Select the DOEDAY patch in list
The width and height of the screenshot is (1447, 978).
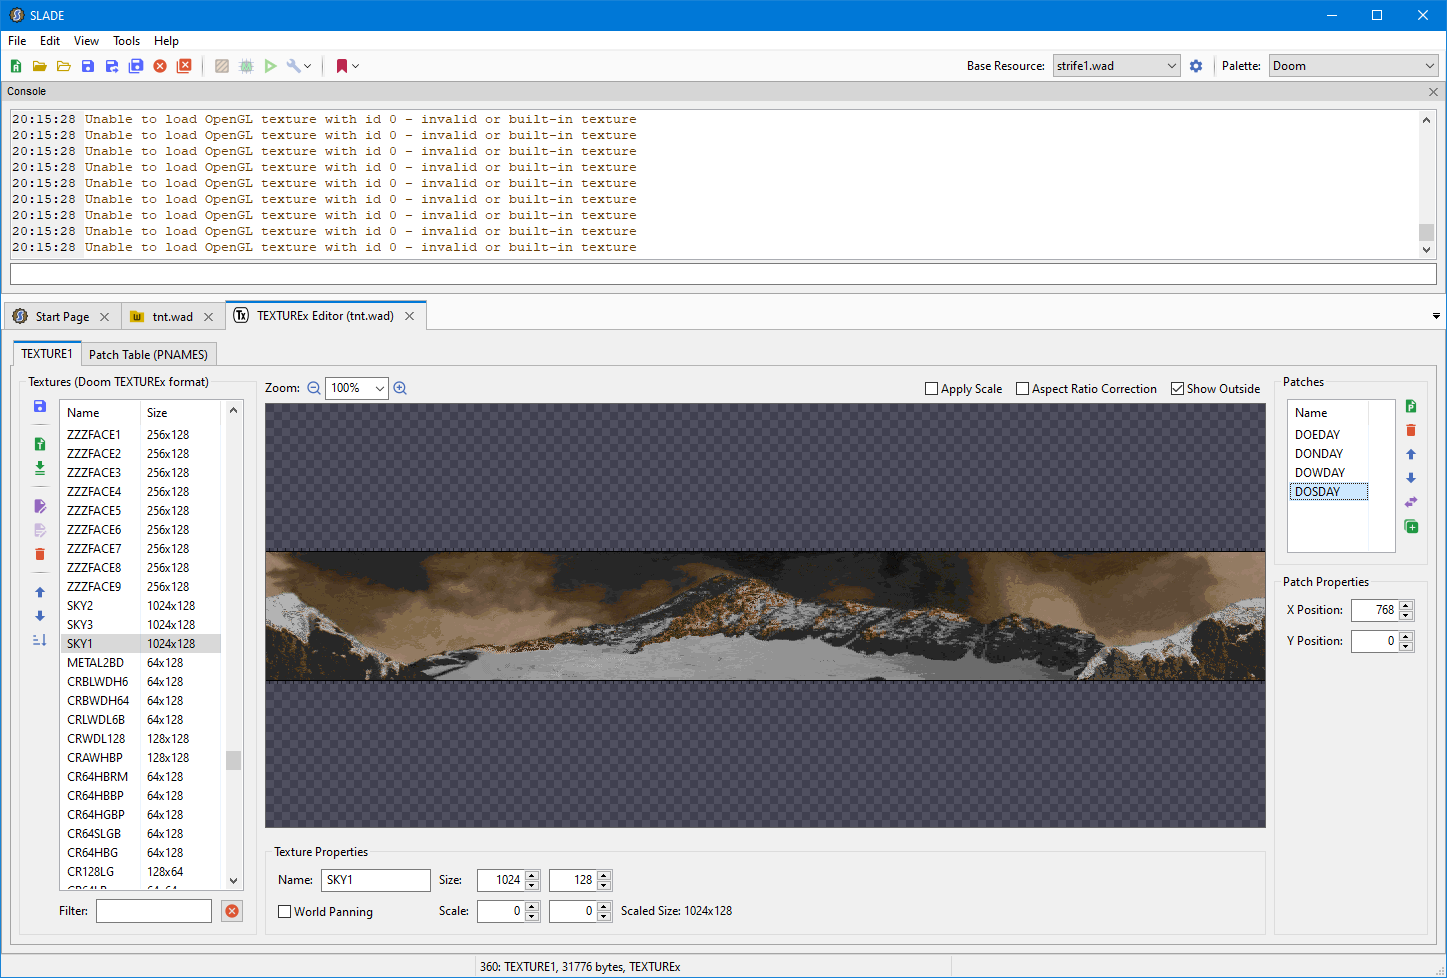click(x=1329, y=435)
